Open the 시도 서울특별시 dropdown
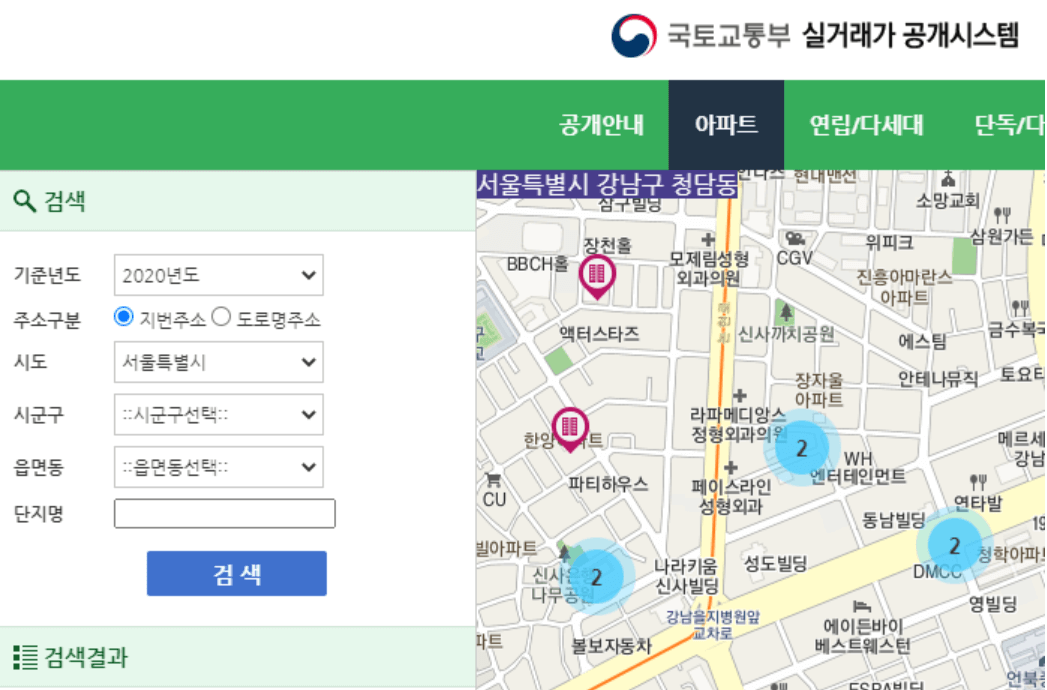This screenshot has width=1047, height=690. [218, 362]
